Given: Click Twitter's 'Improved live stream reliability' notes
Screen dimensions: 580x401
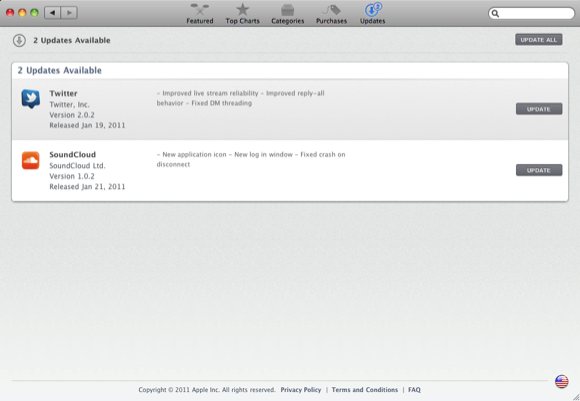Looking at the screenshot, I should coord(240,98).
